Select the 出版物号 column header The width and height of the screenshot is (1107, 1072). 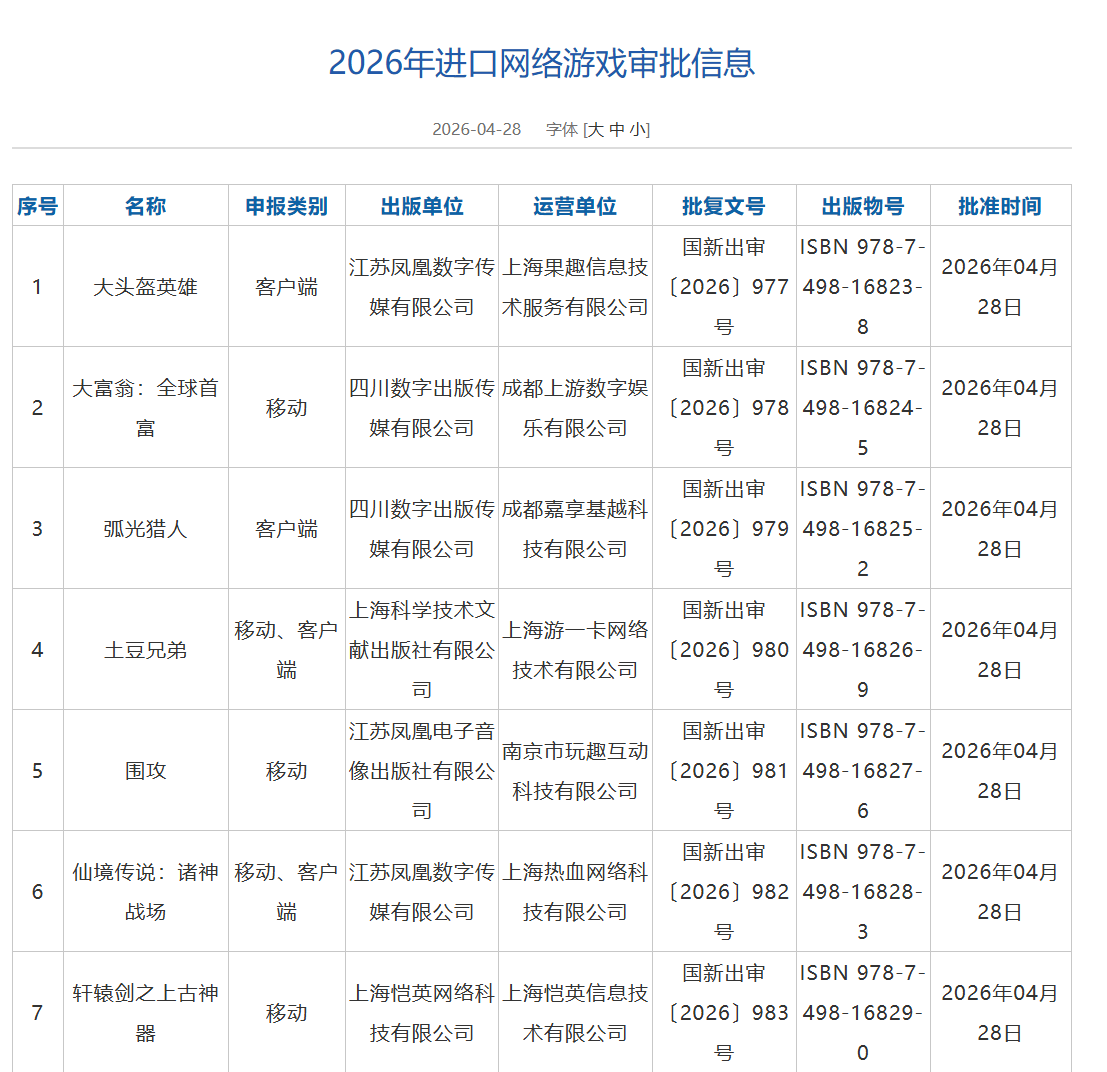pyautogui.click(x=862, y=206)
